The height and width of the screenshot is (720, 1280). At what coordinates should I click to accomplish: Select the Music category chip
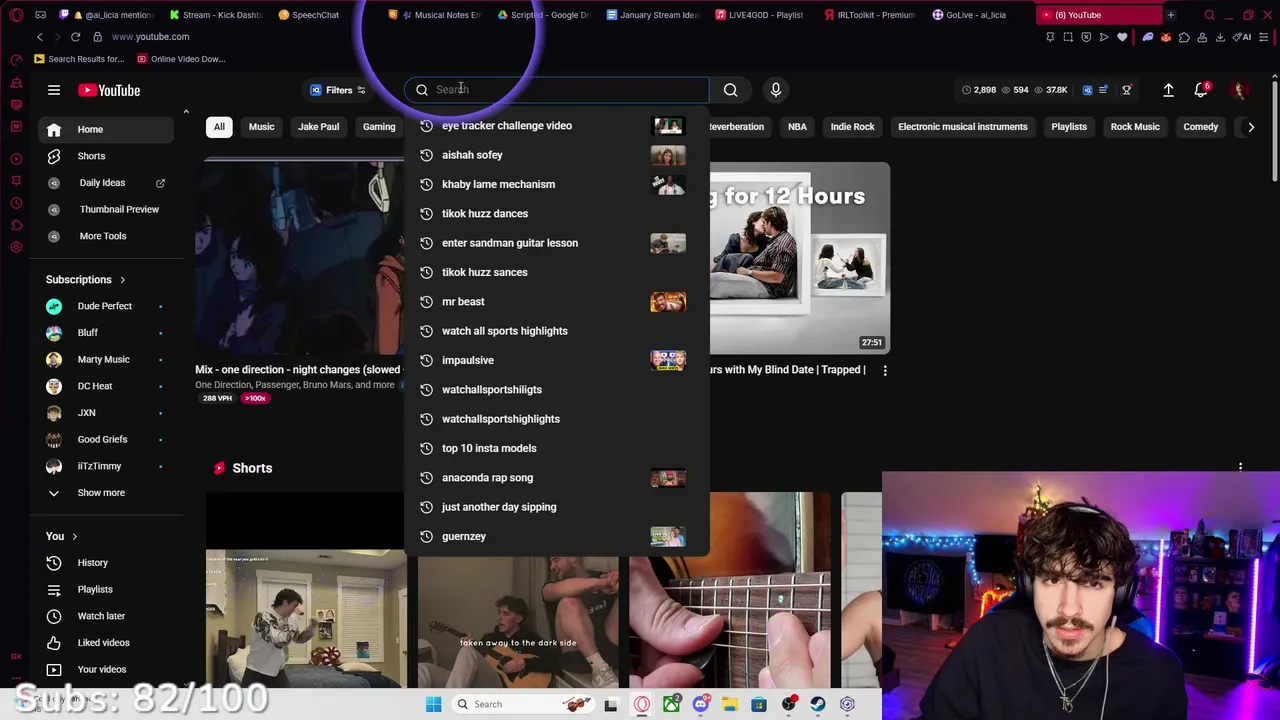pyautogui.click(x=261, y=127)
